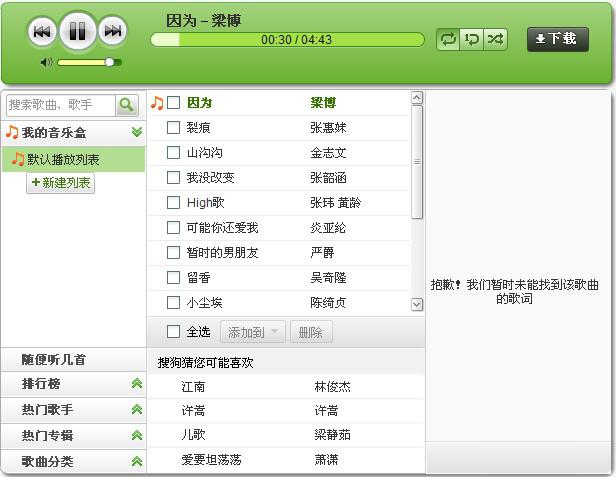Click the playlist scrollbar up arrow
Image resolution: width=616 pixels, height=477 pixels.
point(417,97)
